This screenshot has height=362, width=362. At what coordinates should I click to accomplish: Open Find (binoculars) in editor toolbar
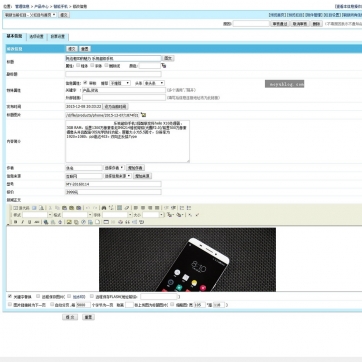104,208
